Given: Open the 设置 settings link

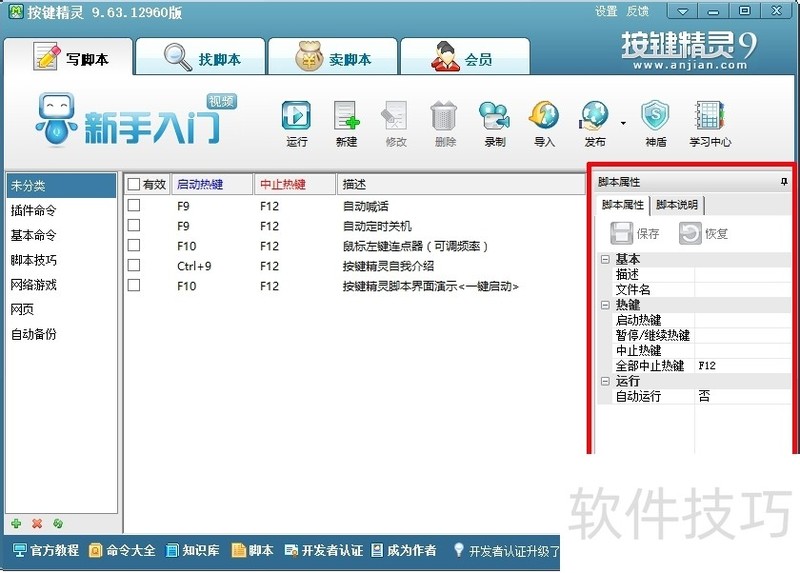Looking at the screenshot, I should coord(606,11).
